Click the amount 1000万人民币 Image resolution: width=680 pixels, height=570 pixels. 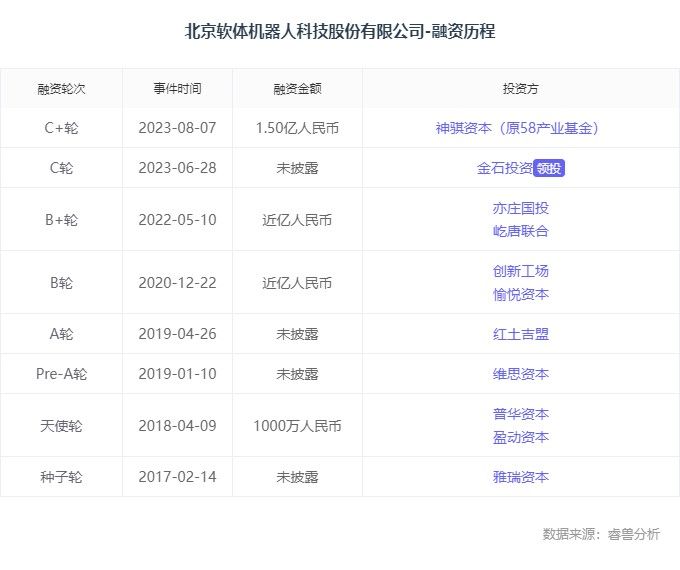click(x=297, y=426)
